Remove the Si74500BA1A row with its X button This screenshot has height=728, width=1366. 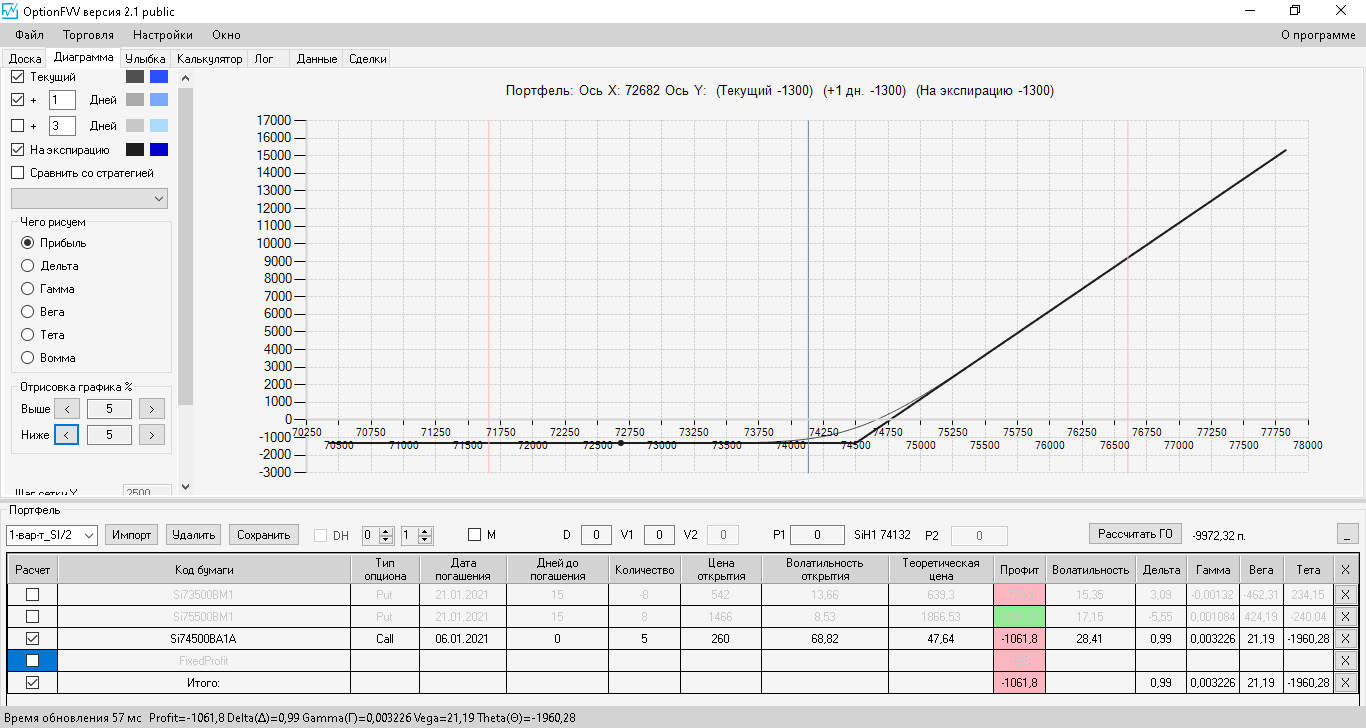pos(1345,638)
